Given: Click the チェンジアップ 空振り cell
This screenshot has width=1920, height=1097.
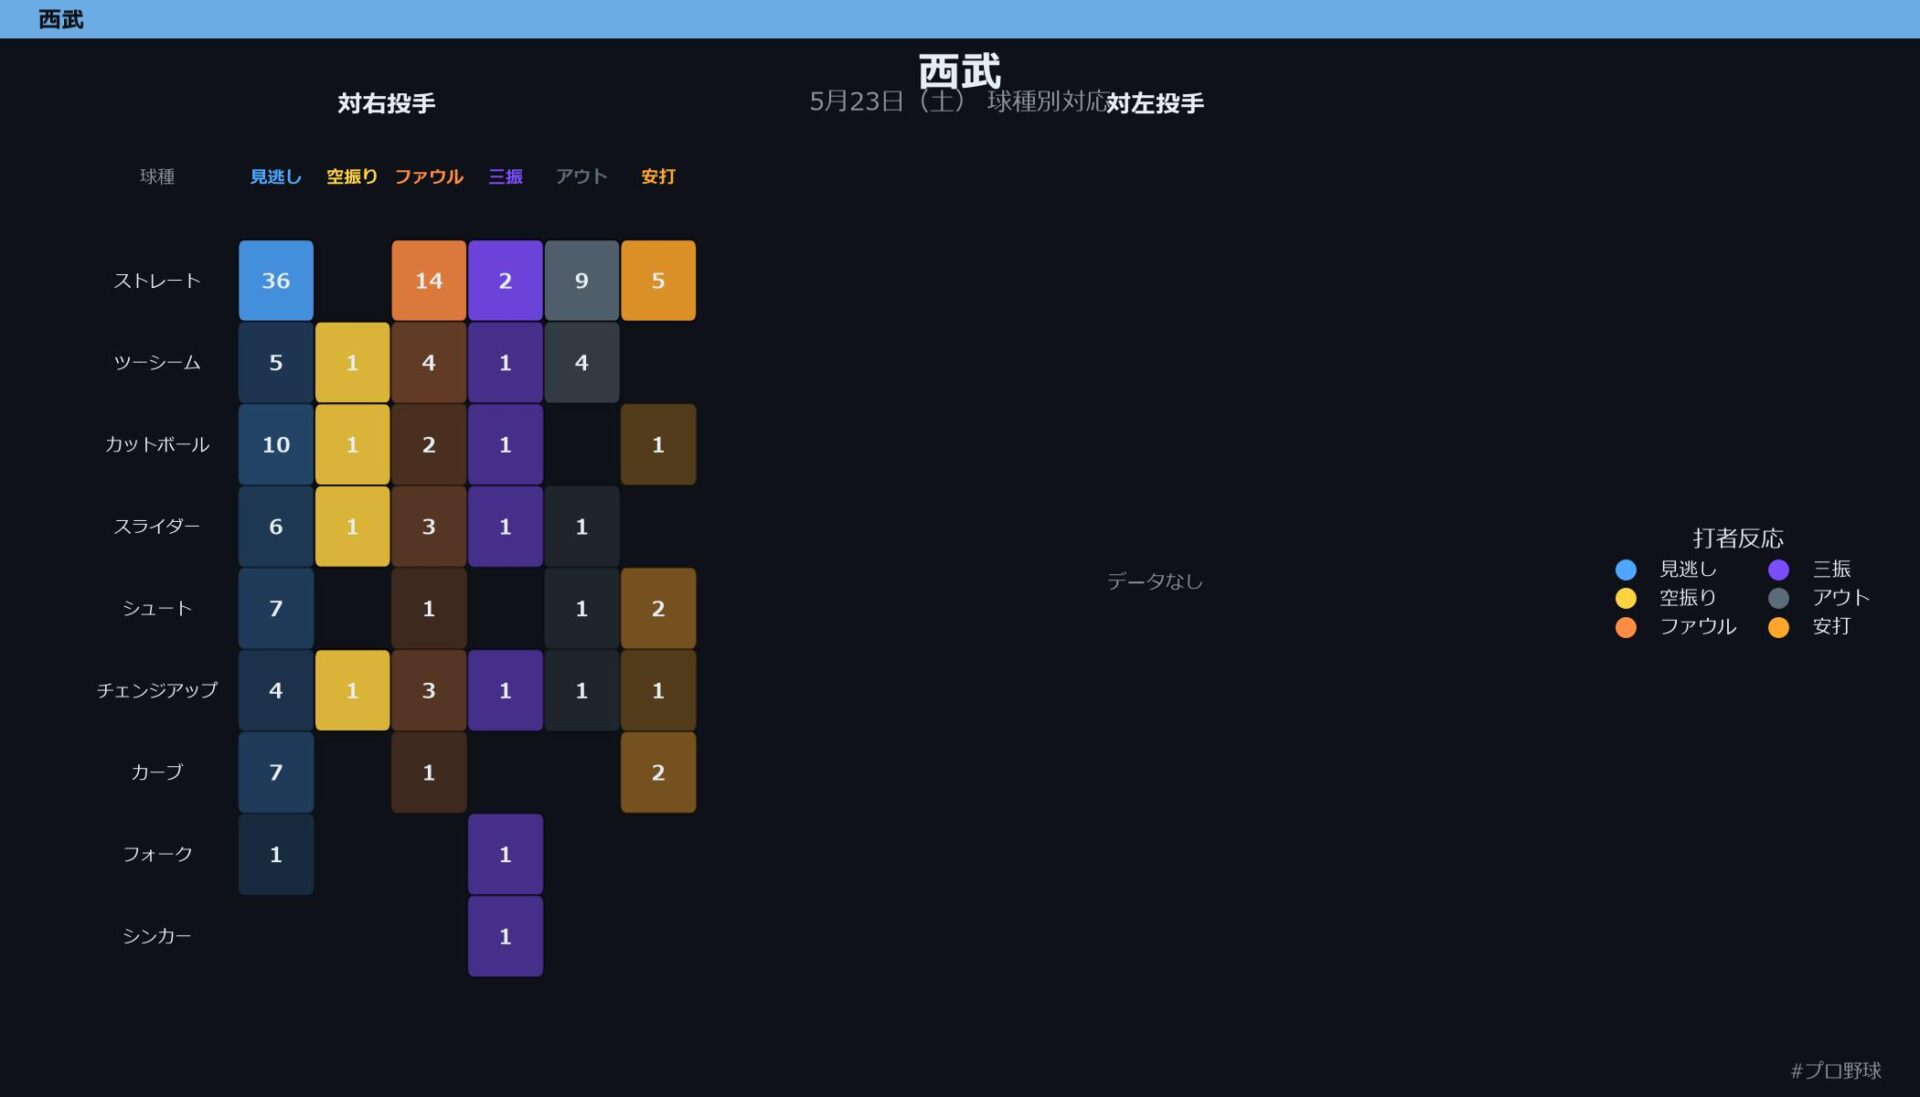Looking at the screenshot, I should [x=352, y=691].
